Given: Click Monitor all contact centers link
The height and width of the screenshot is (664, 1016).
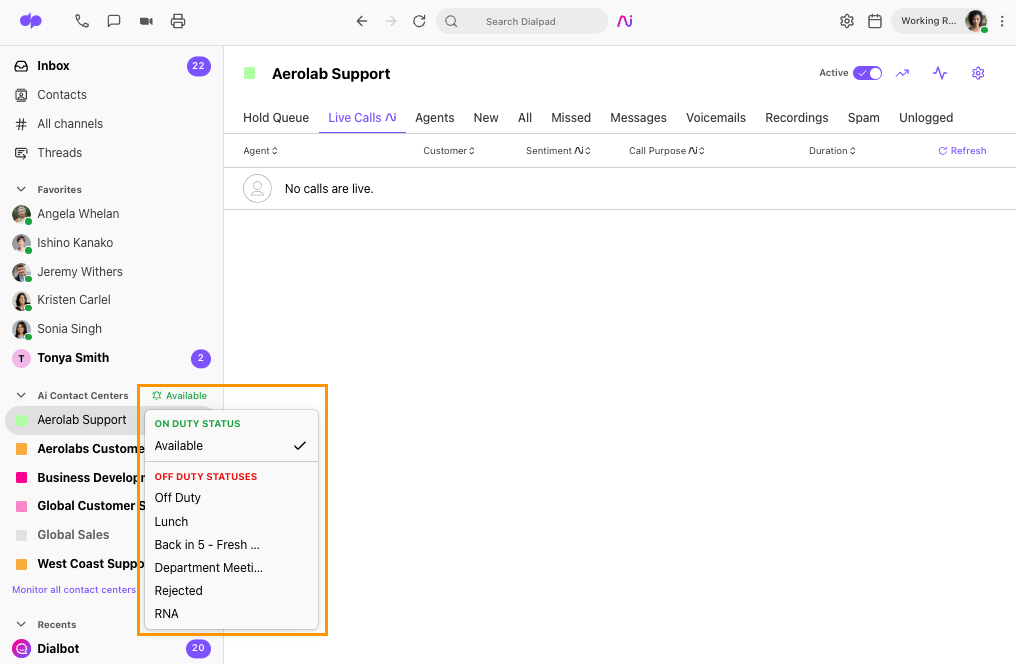Looking at the screenshot, I should 74,590.
